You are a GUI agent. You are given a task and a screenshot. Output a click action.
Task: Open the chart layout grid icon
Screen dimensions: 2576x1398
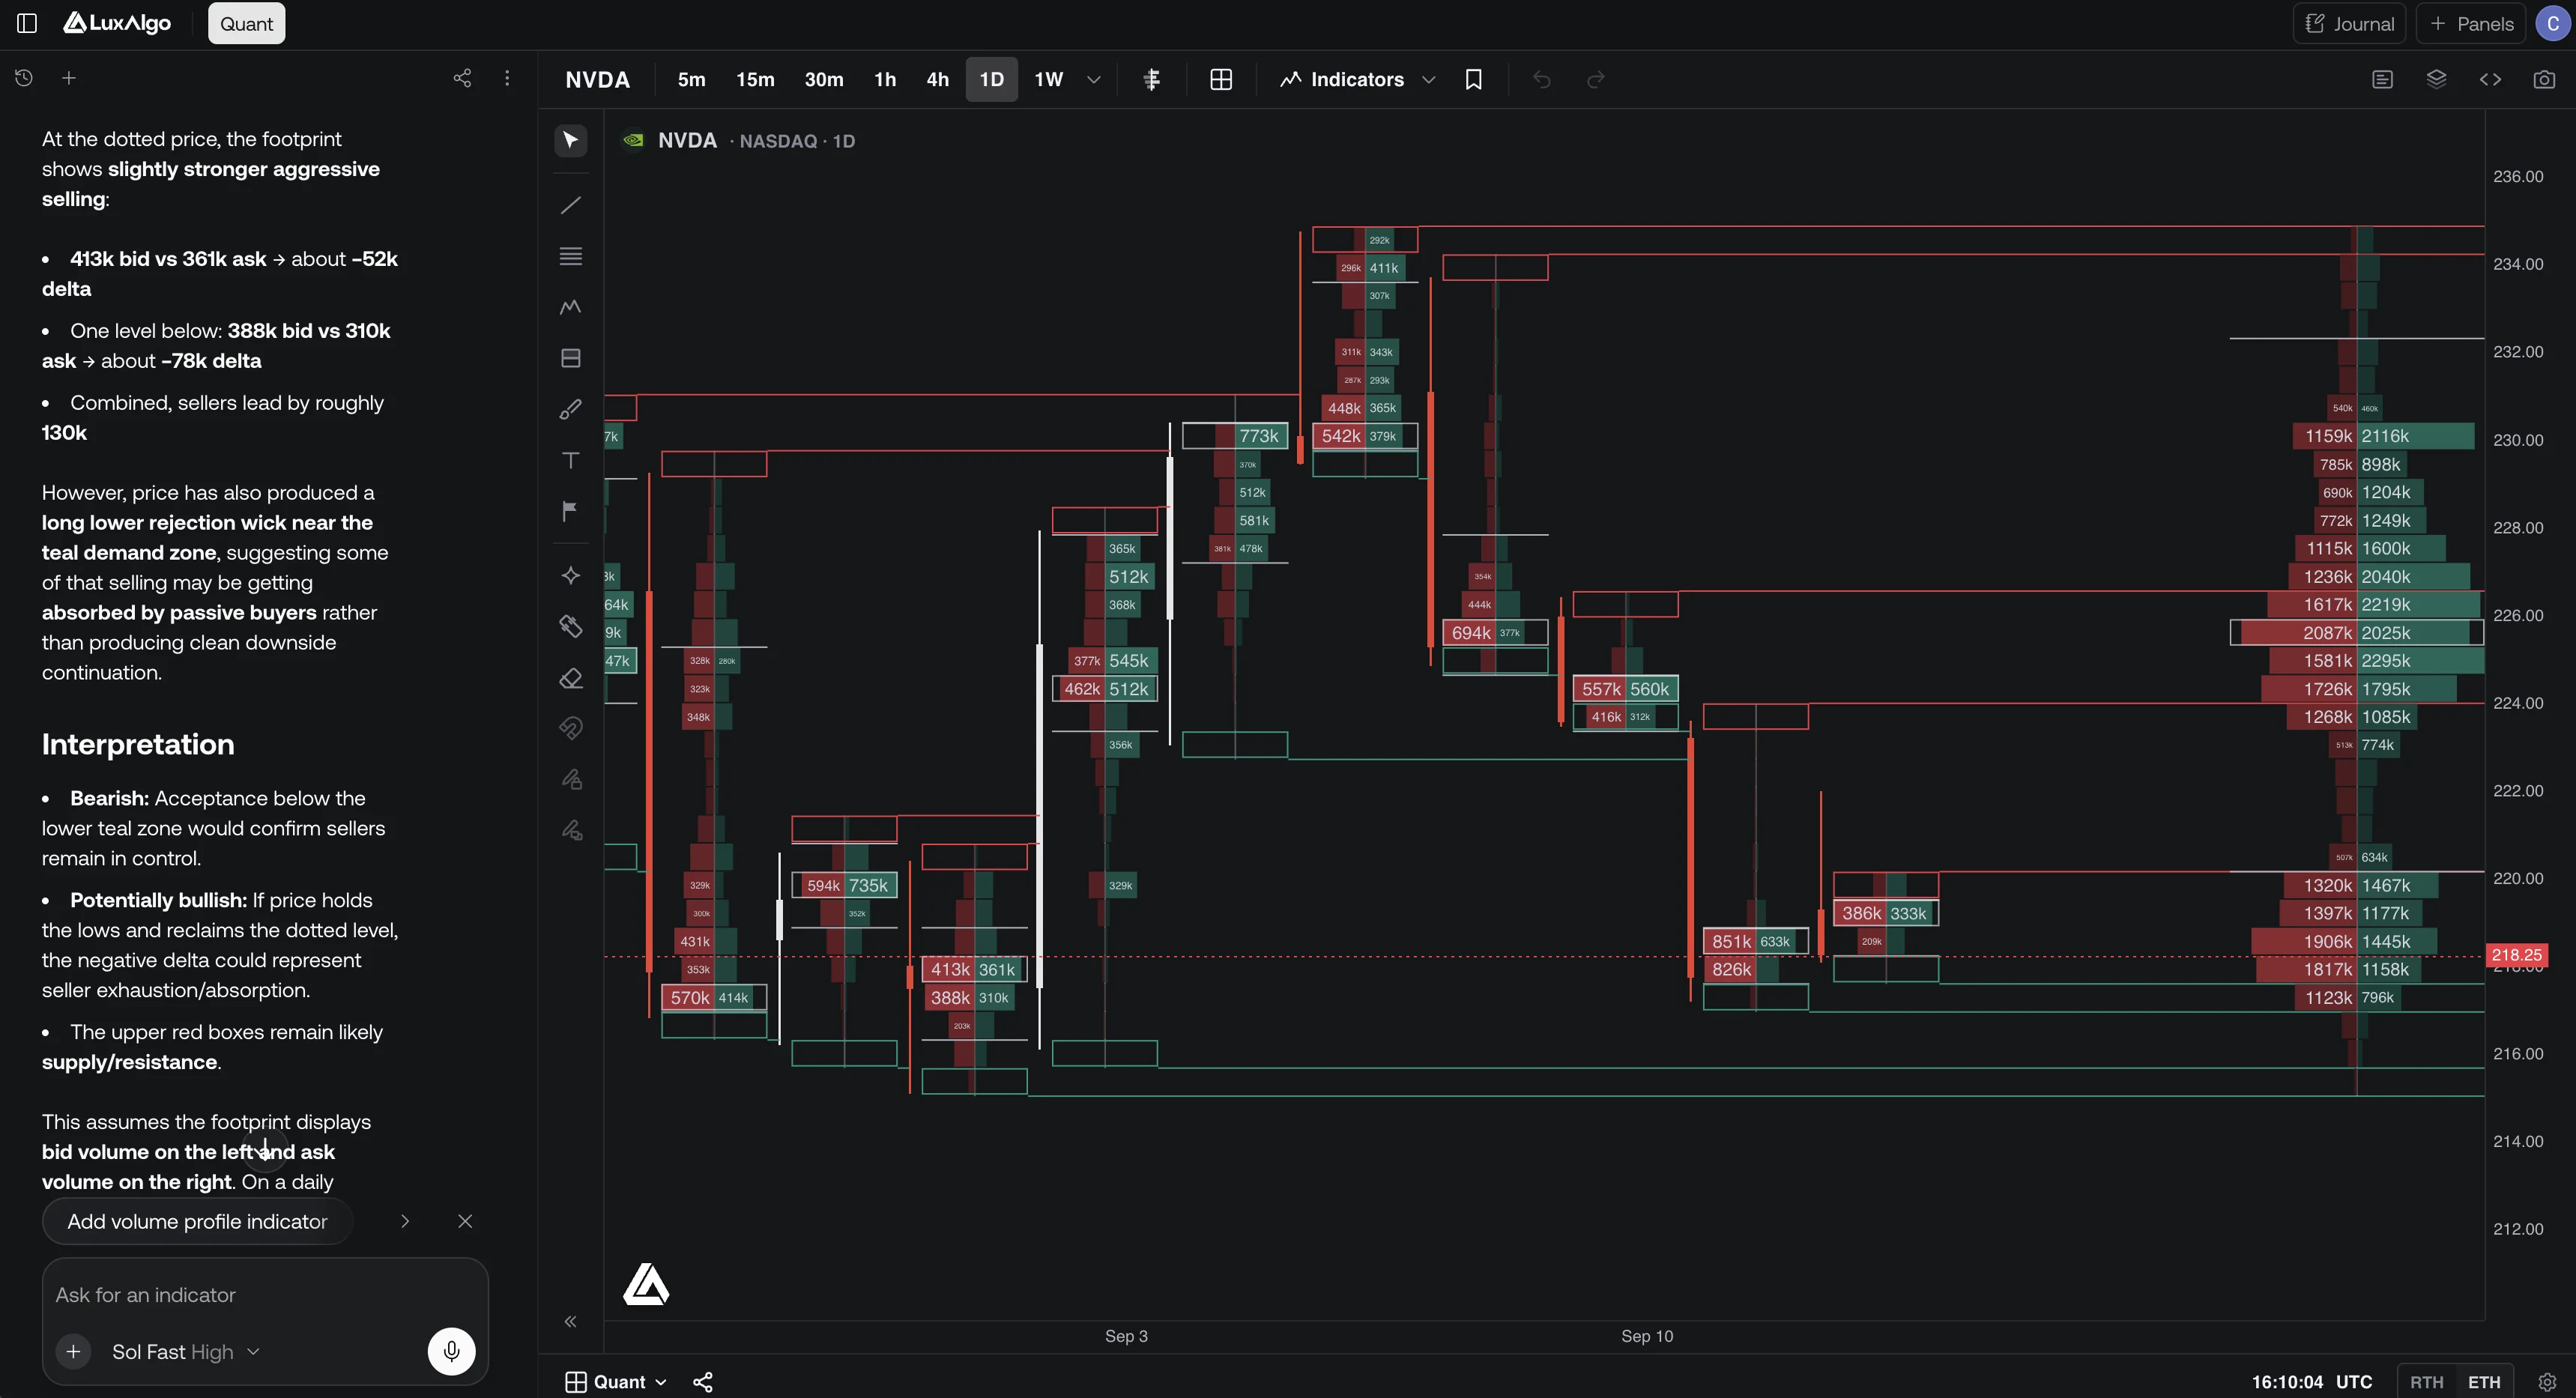[x=1221, y=79]
